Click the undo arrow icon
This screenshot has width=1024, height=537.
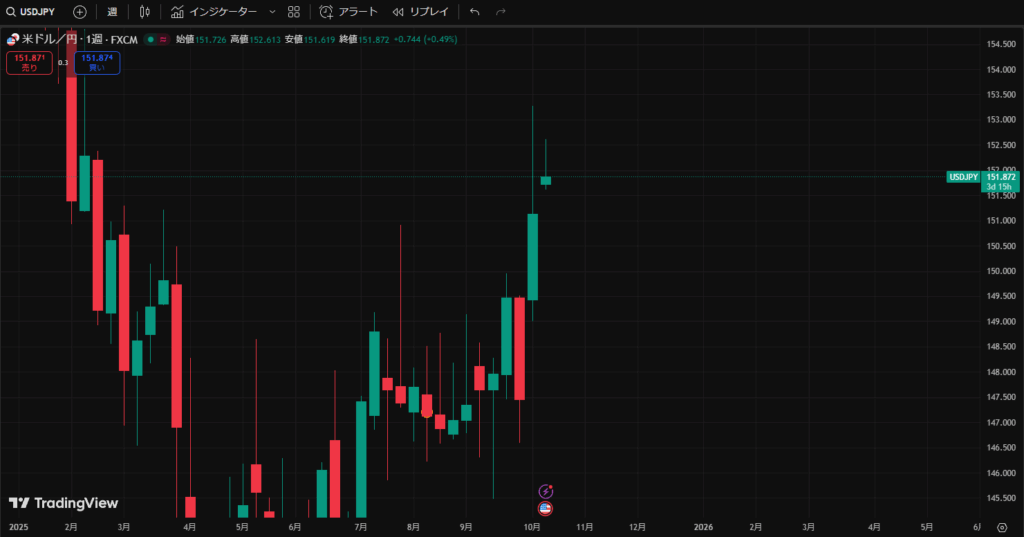[x=474, y=12]
